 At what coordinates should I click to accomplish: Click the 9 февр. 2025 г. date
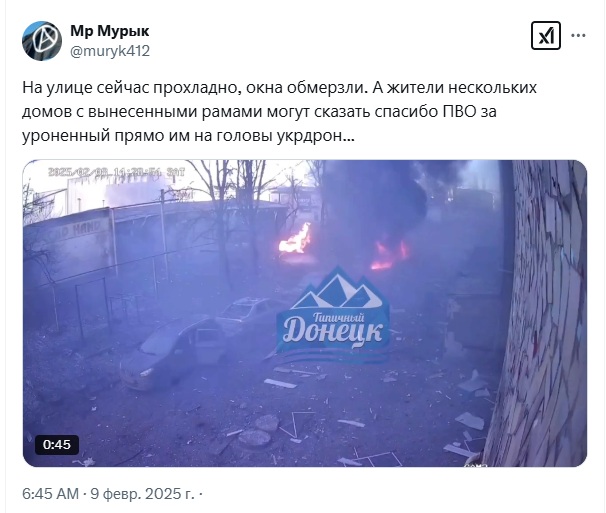tap(142, 494)
